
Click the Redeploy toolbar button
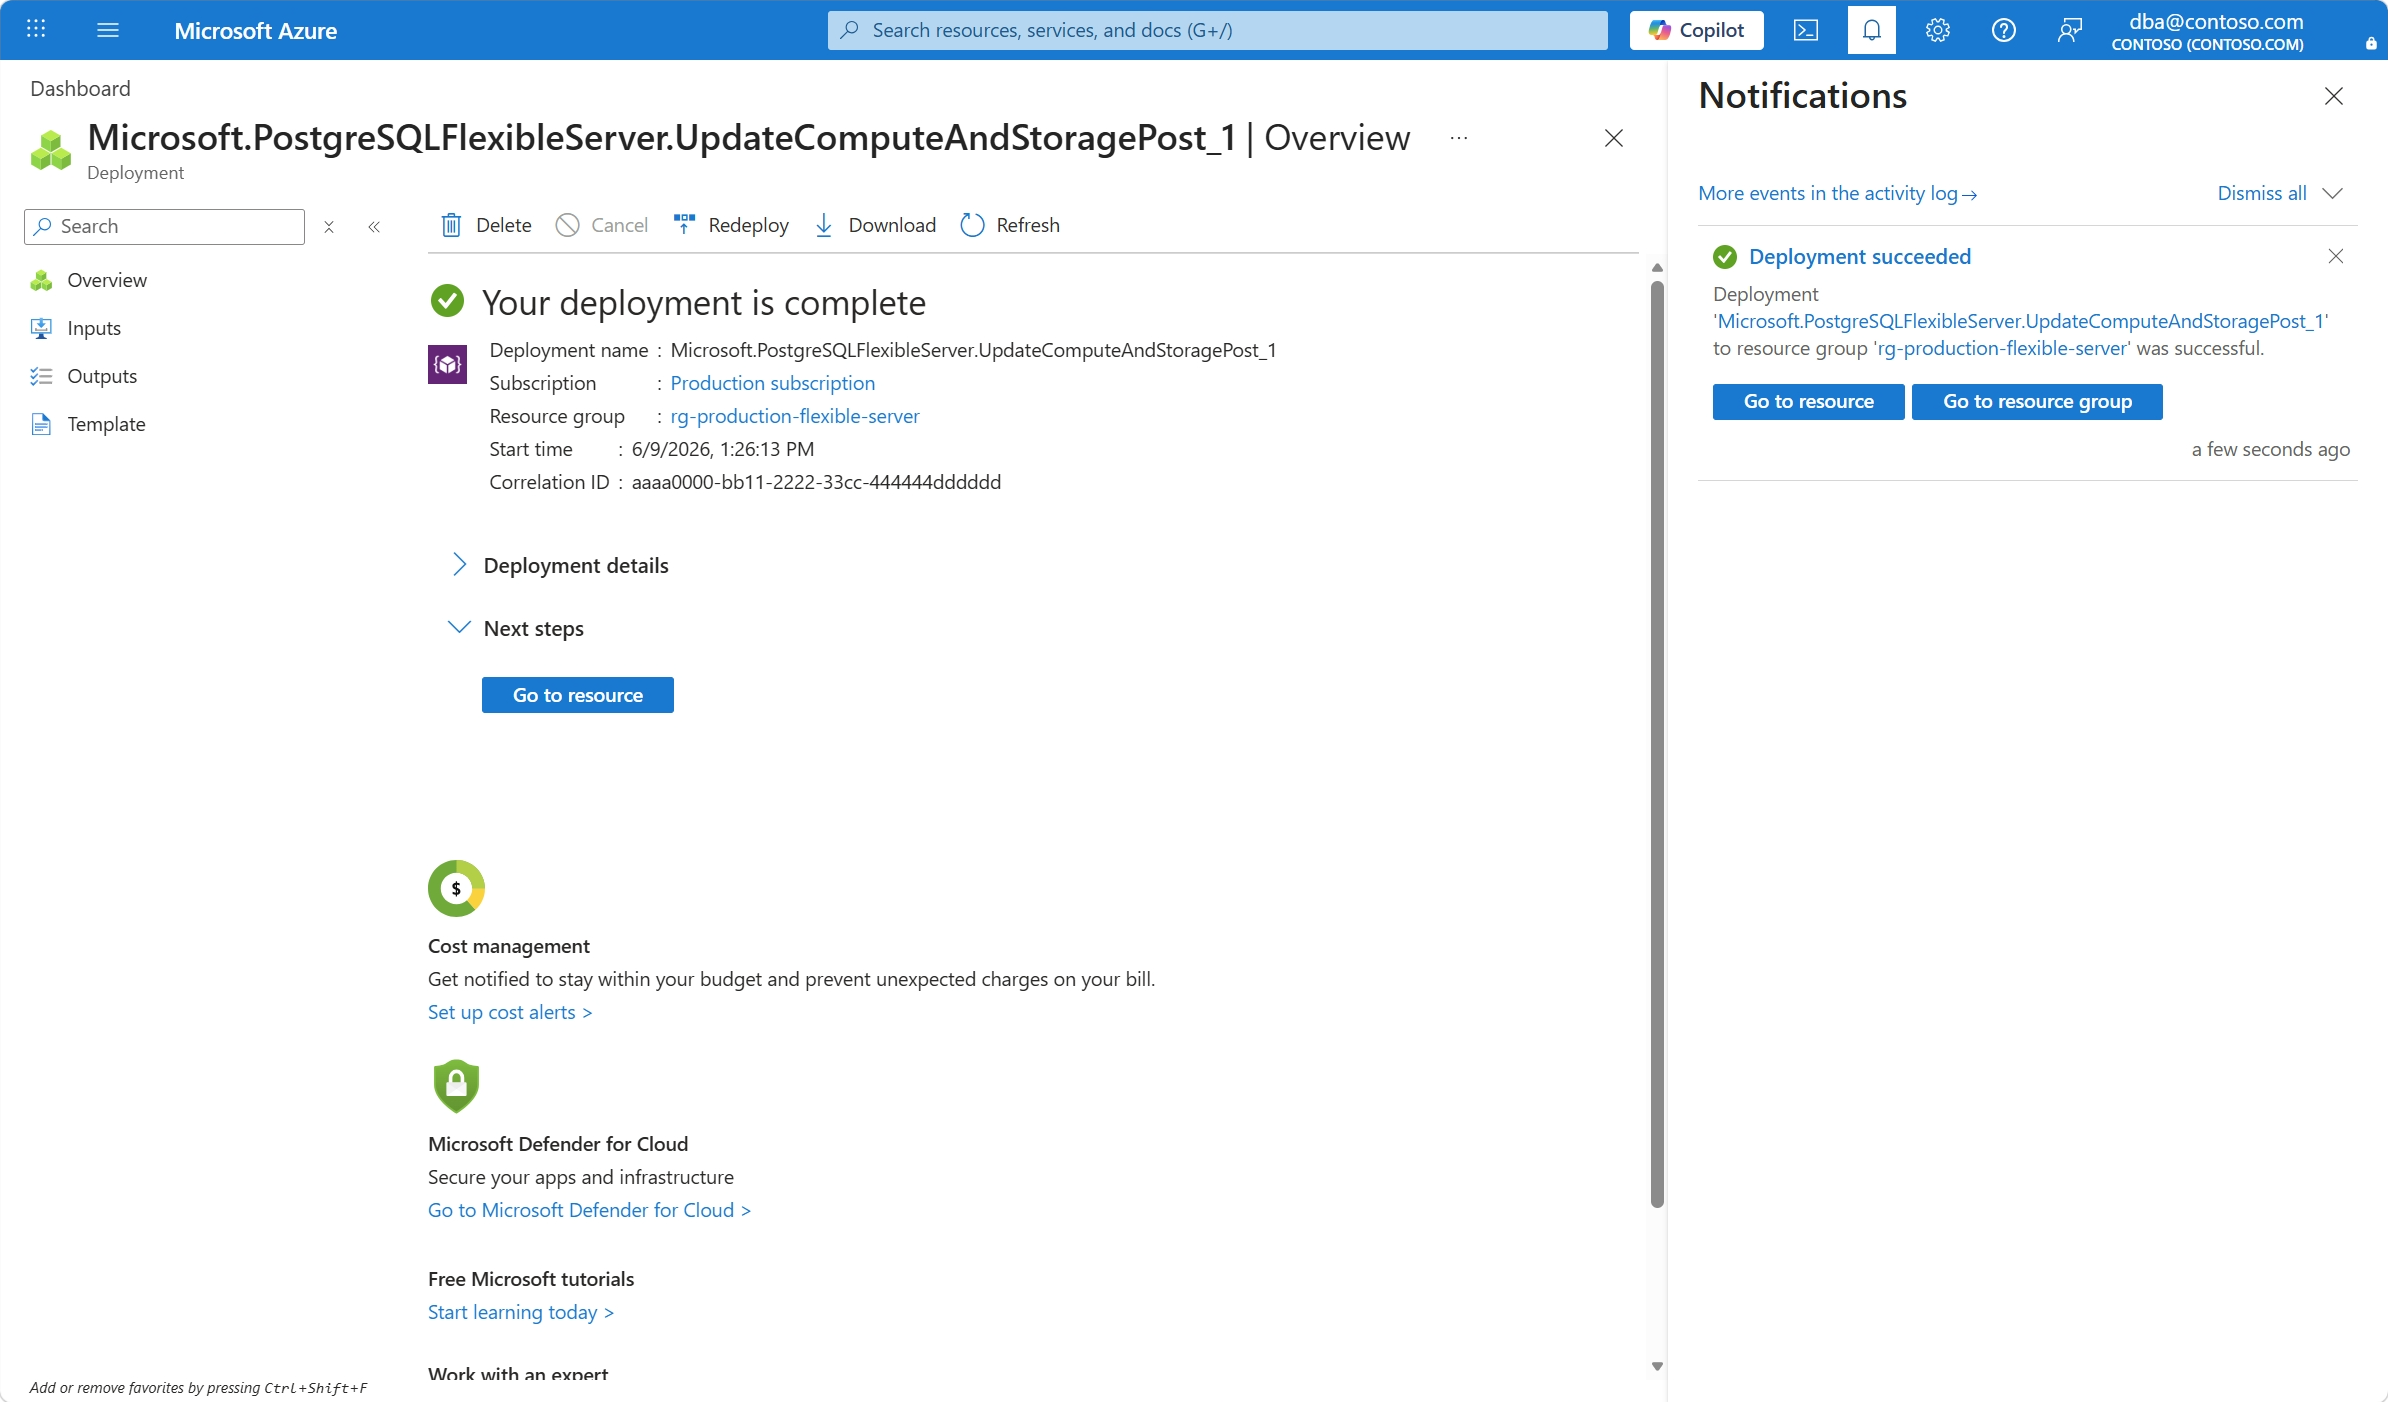pyautogui.click(x=731, y=225)
